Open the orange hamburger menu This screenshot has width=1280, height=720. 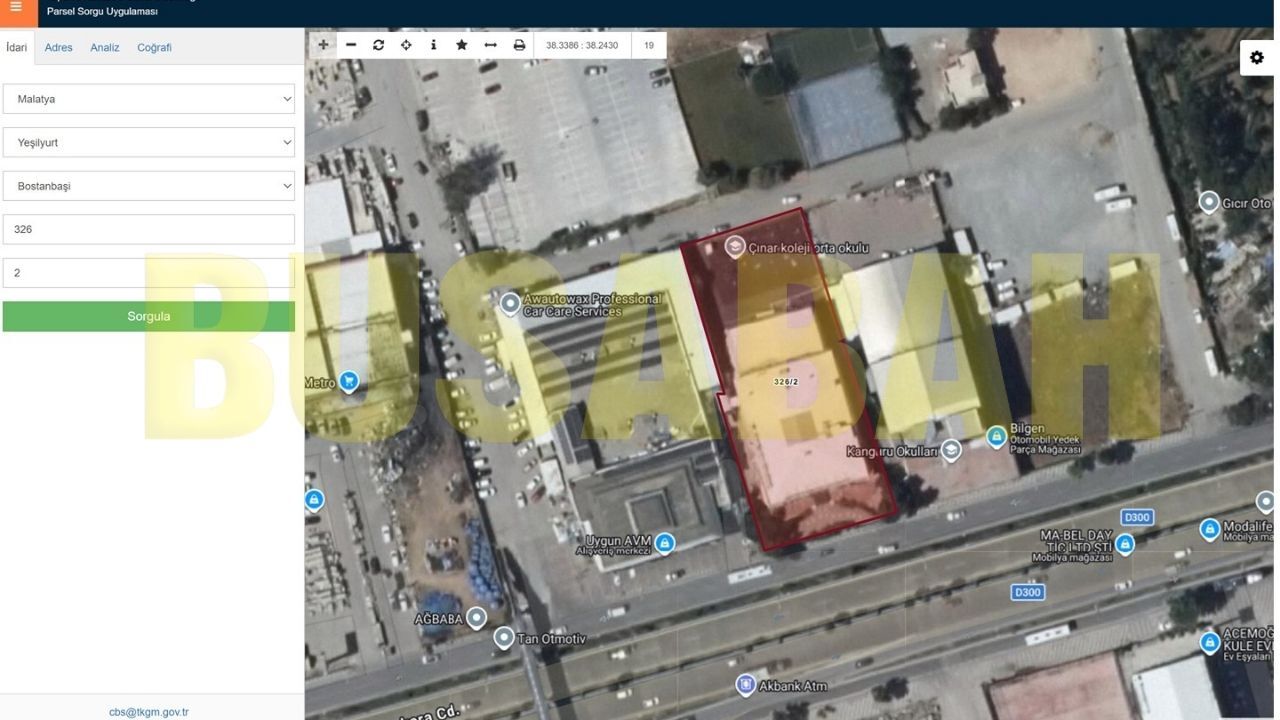point(16,8)
